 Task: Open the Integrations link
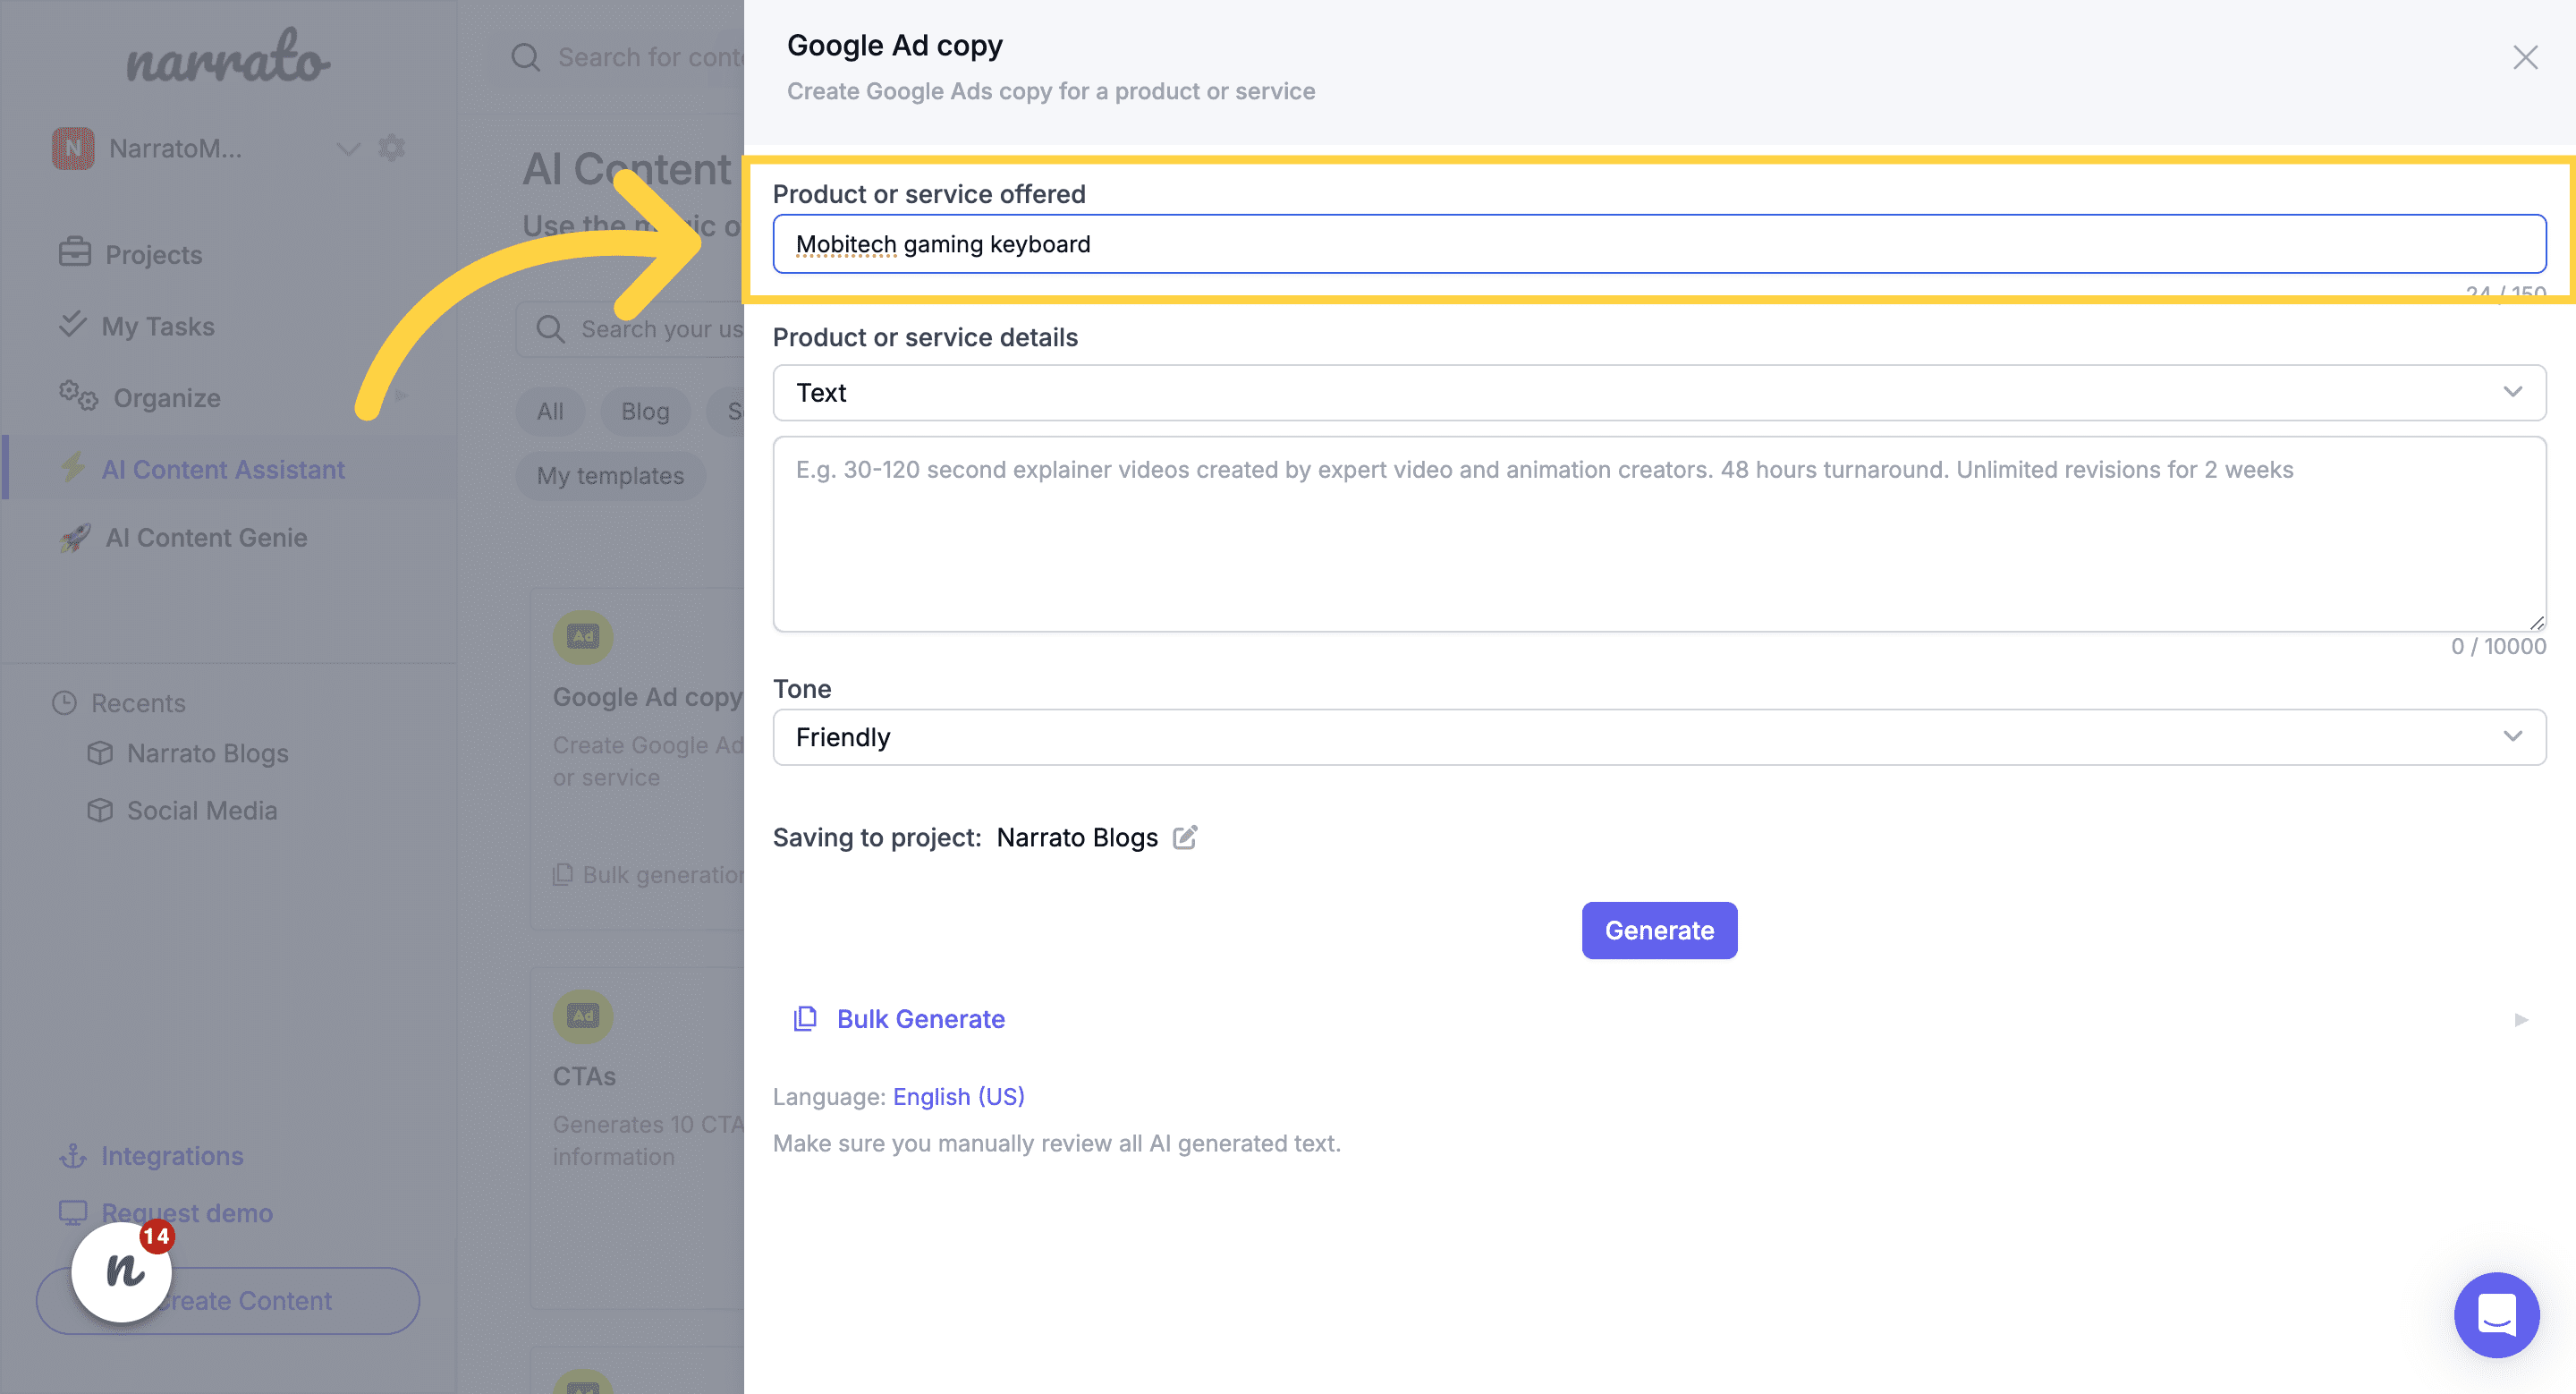tap(172, 1155)
